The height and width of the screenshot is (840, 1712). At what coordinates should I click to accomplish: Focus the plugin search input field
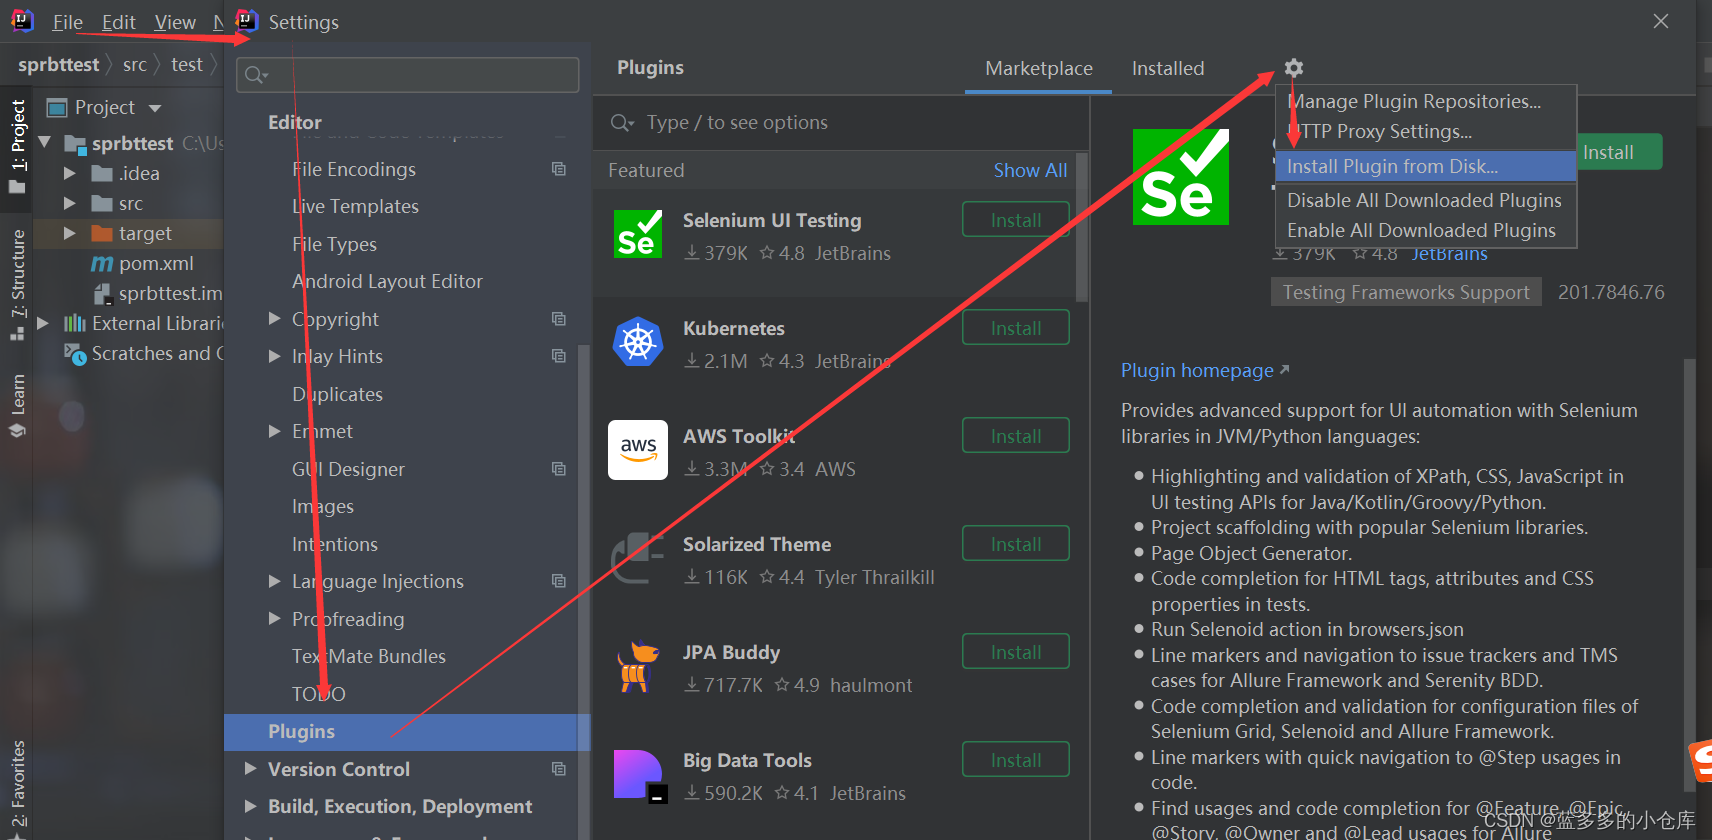point(840,122)
